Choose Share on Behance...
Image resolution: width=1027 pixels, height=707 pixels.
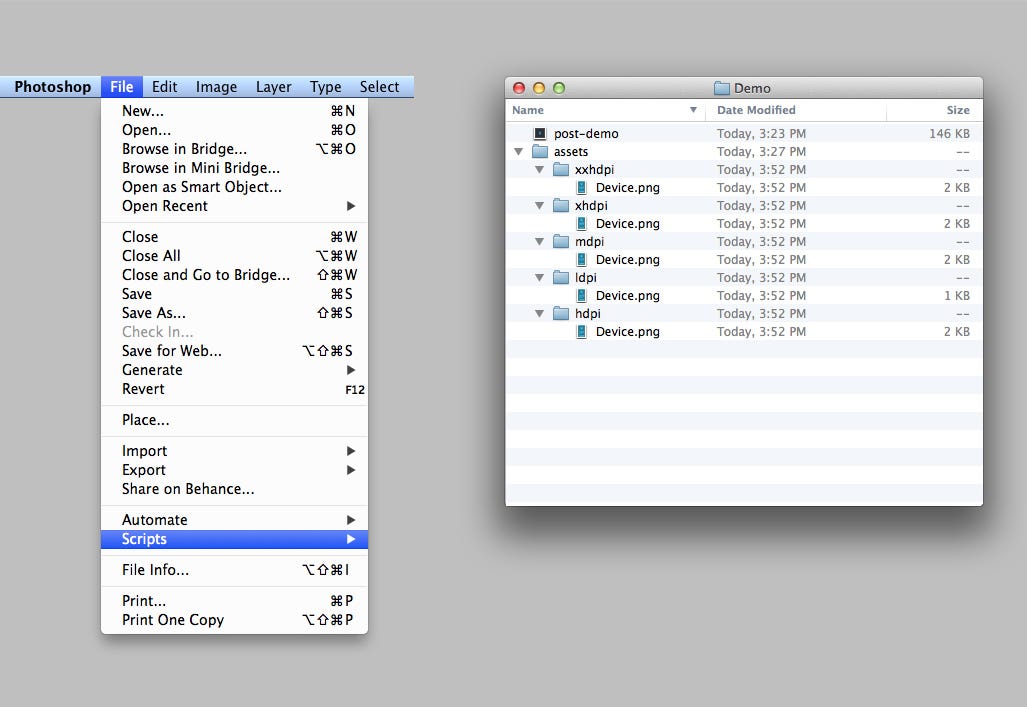tap(234, 489)
